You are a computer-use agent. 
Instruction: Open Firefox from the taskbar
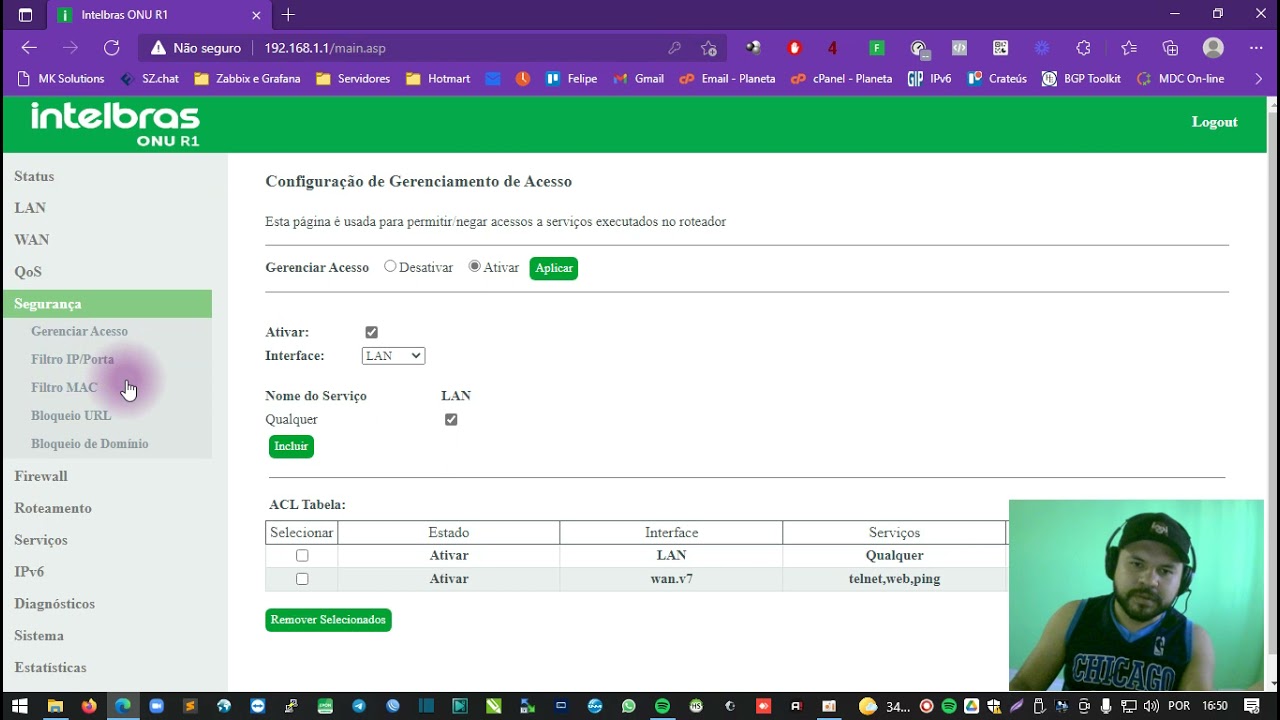pos(89,706)
